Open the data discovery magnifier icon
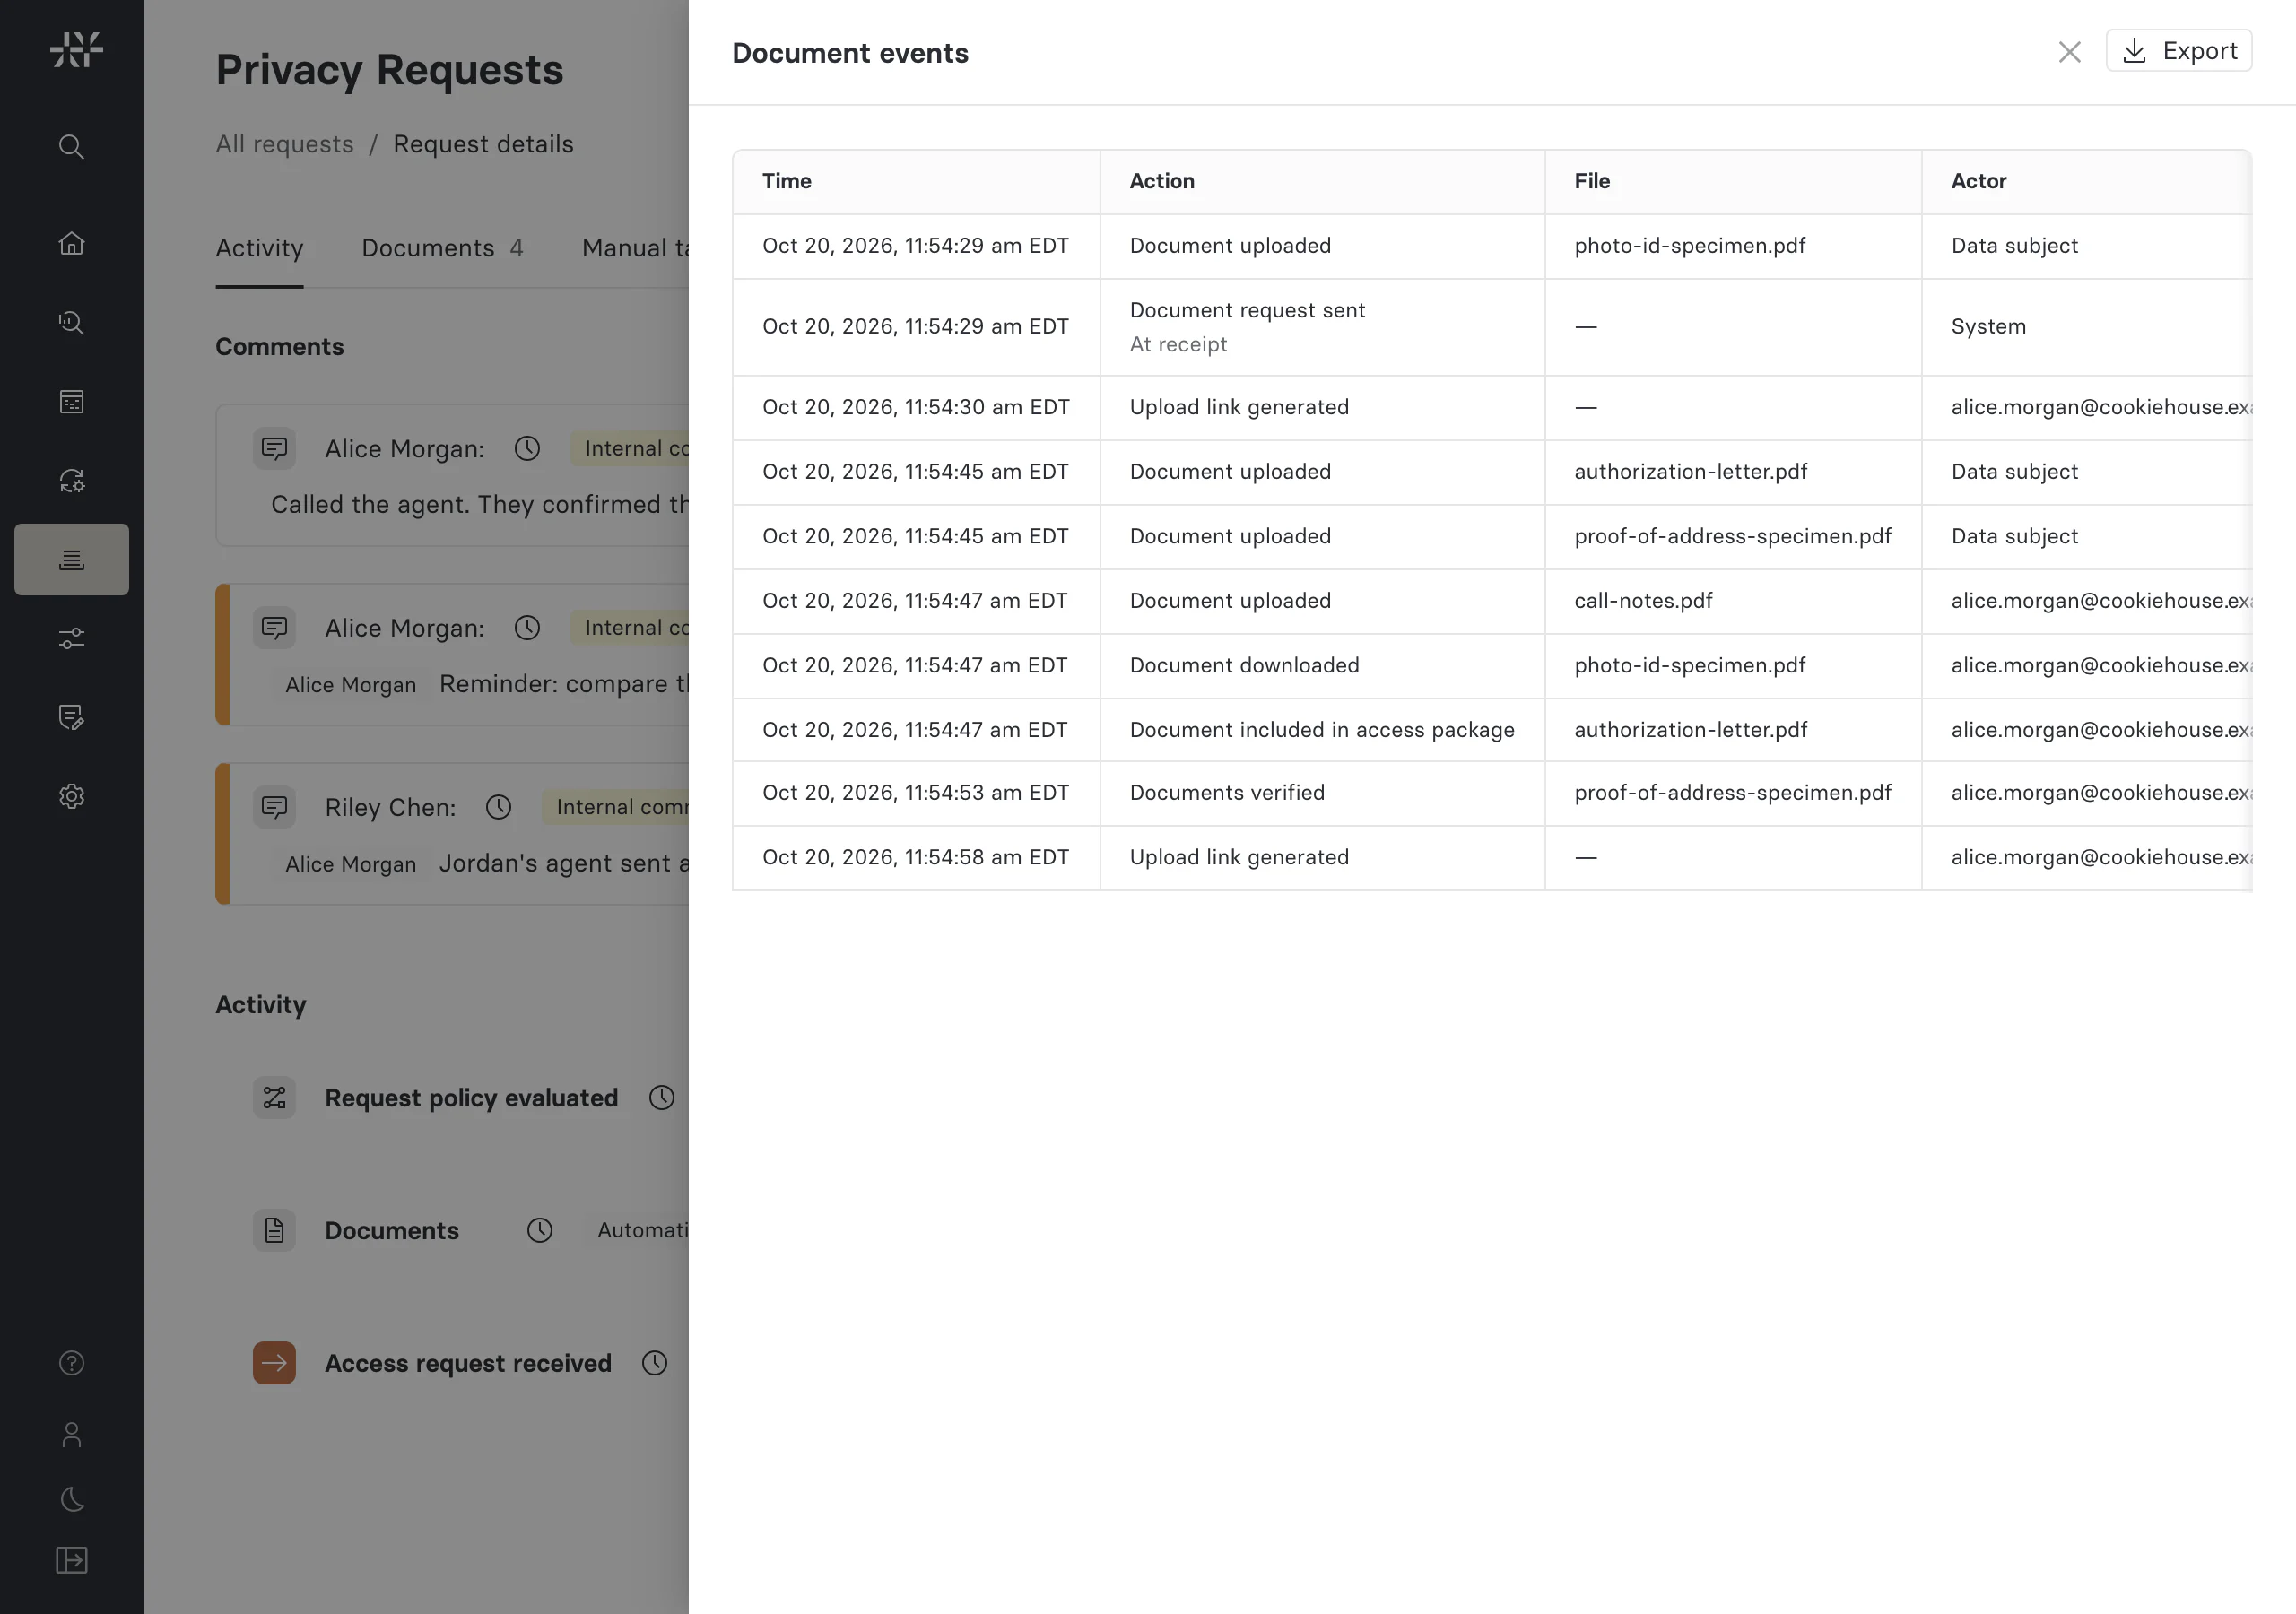Image resolution: width=2296 pixels, height=1614 pixels. 71,322
